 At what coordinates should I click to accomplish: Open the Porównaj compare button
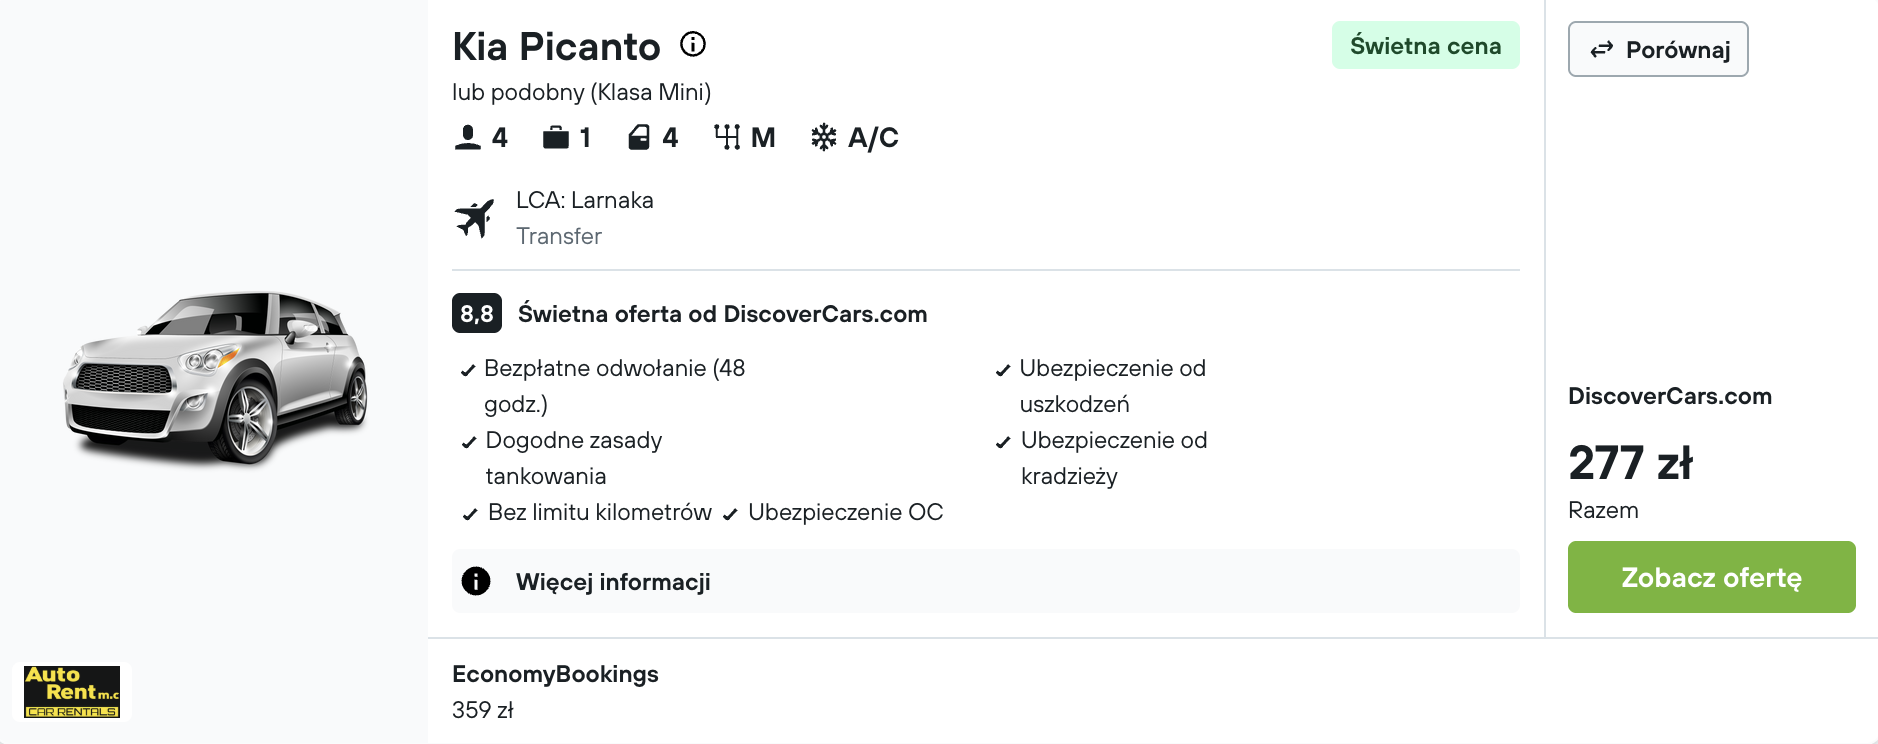pyautogui.click(x=1658, y=49)
